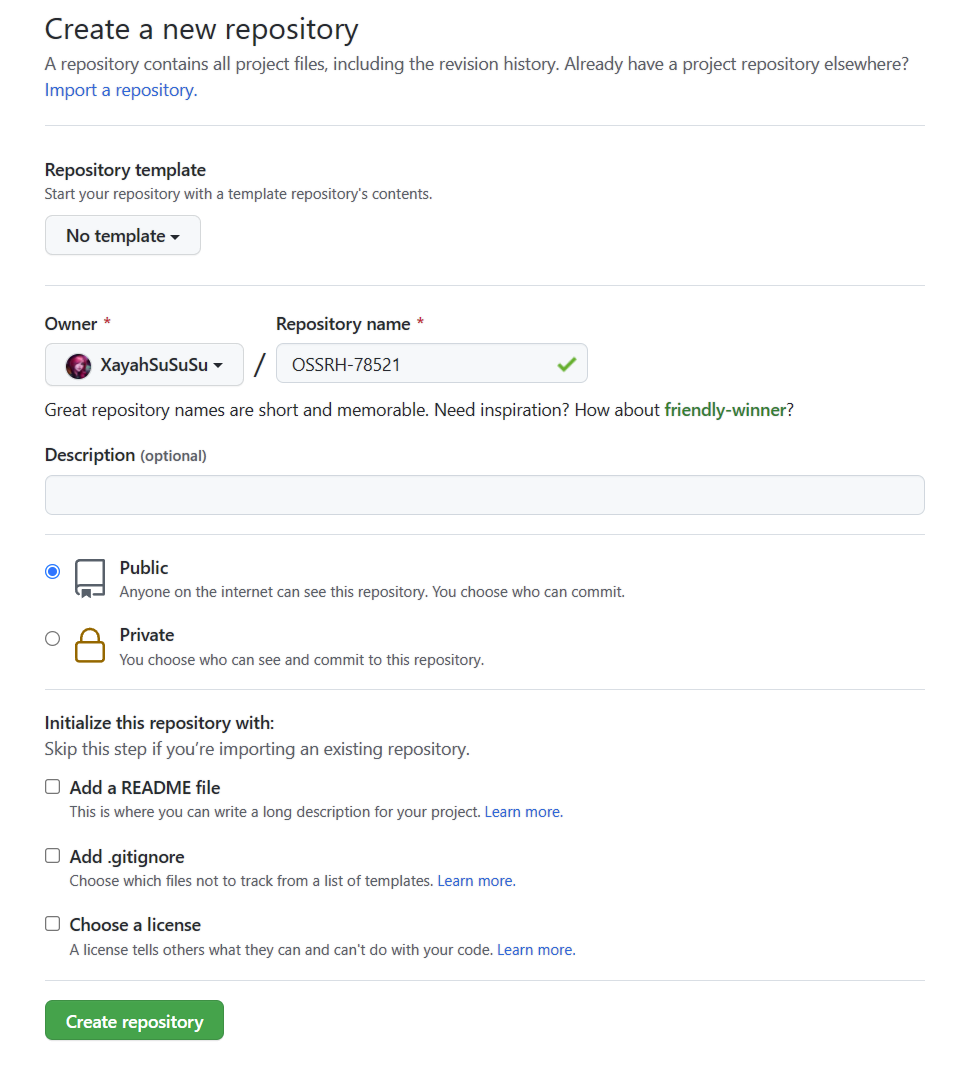The height and width of the screenshot is (1089, 966).
Task: Click the green checkmark in repository name field
Action: click(567, 365)
